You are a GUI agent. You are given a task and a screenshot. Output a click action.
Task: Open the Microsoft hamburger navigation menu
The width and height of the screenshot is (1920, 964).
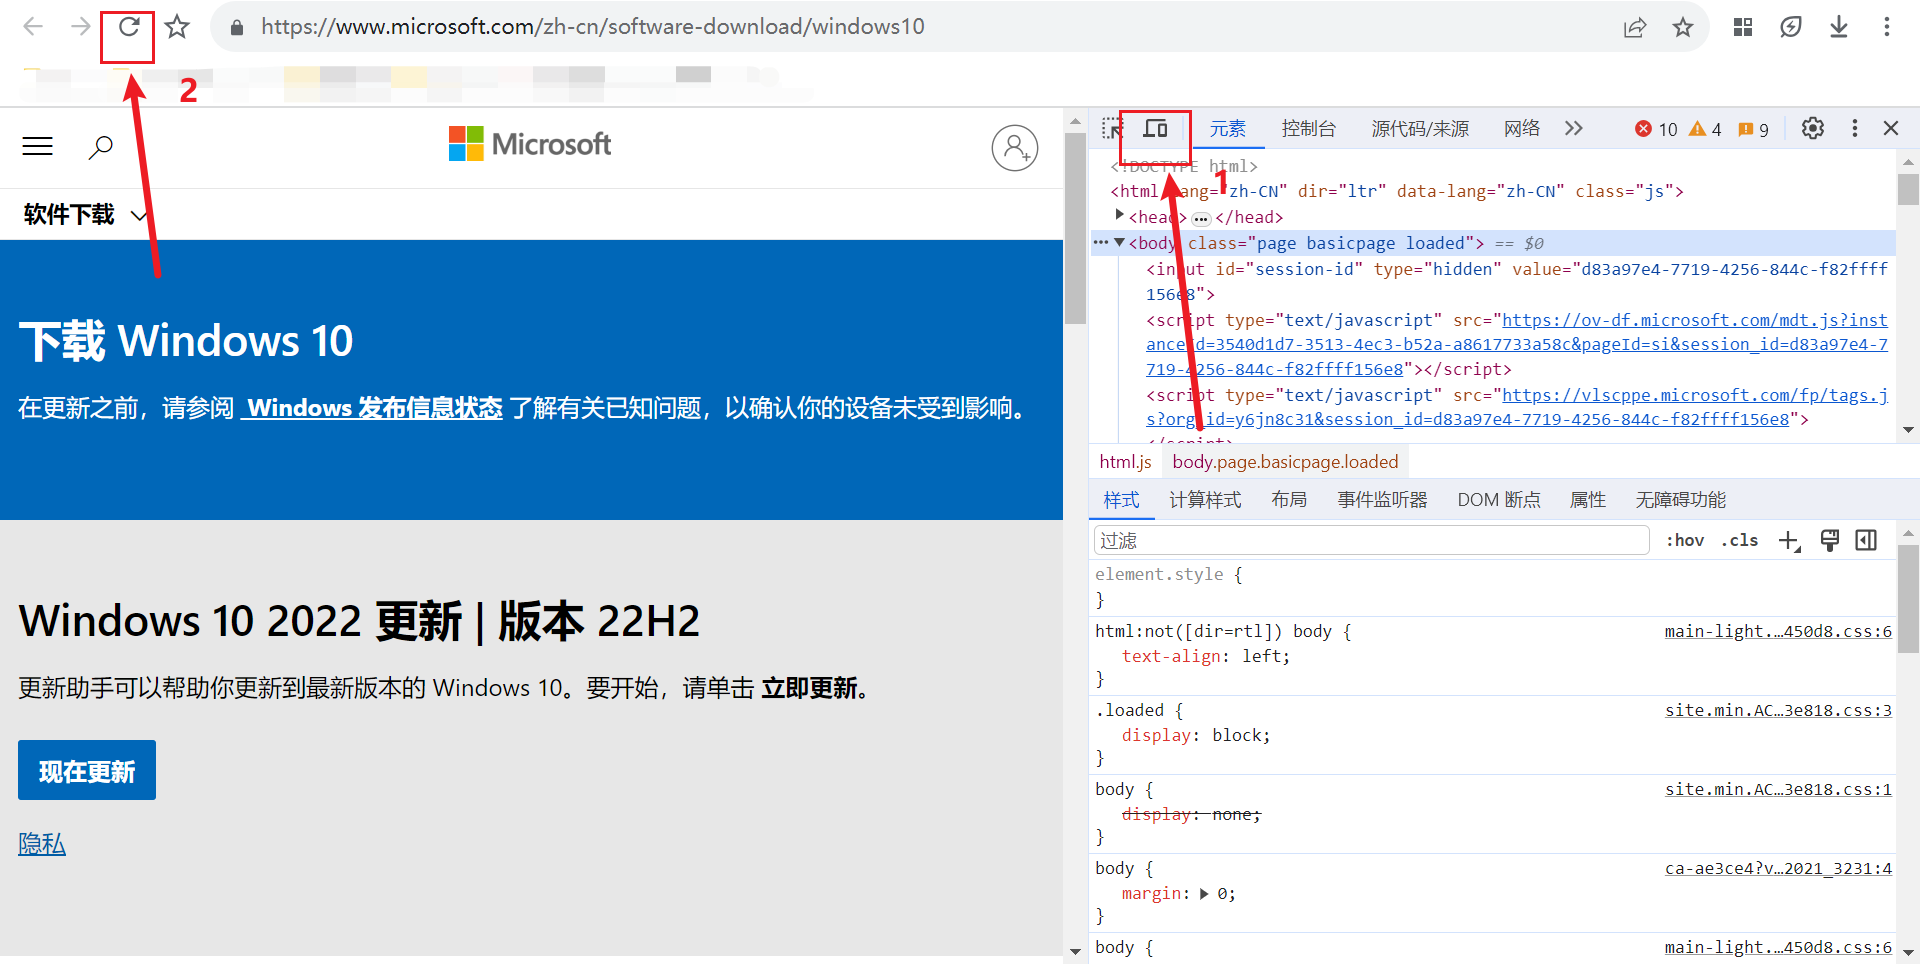(x=38, y=147)
